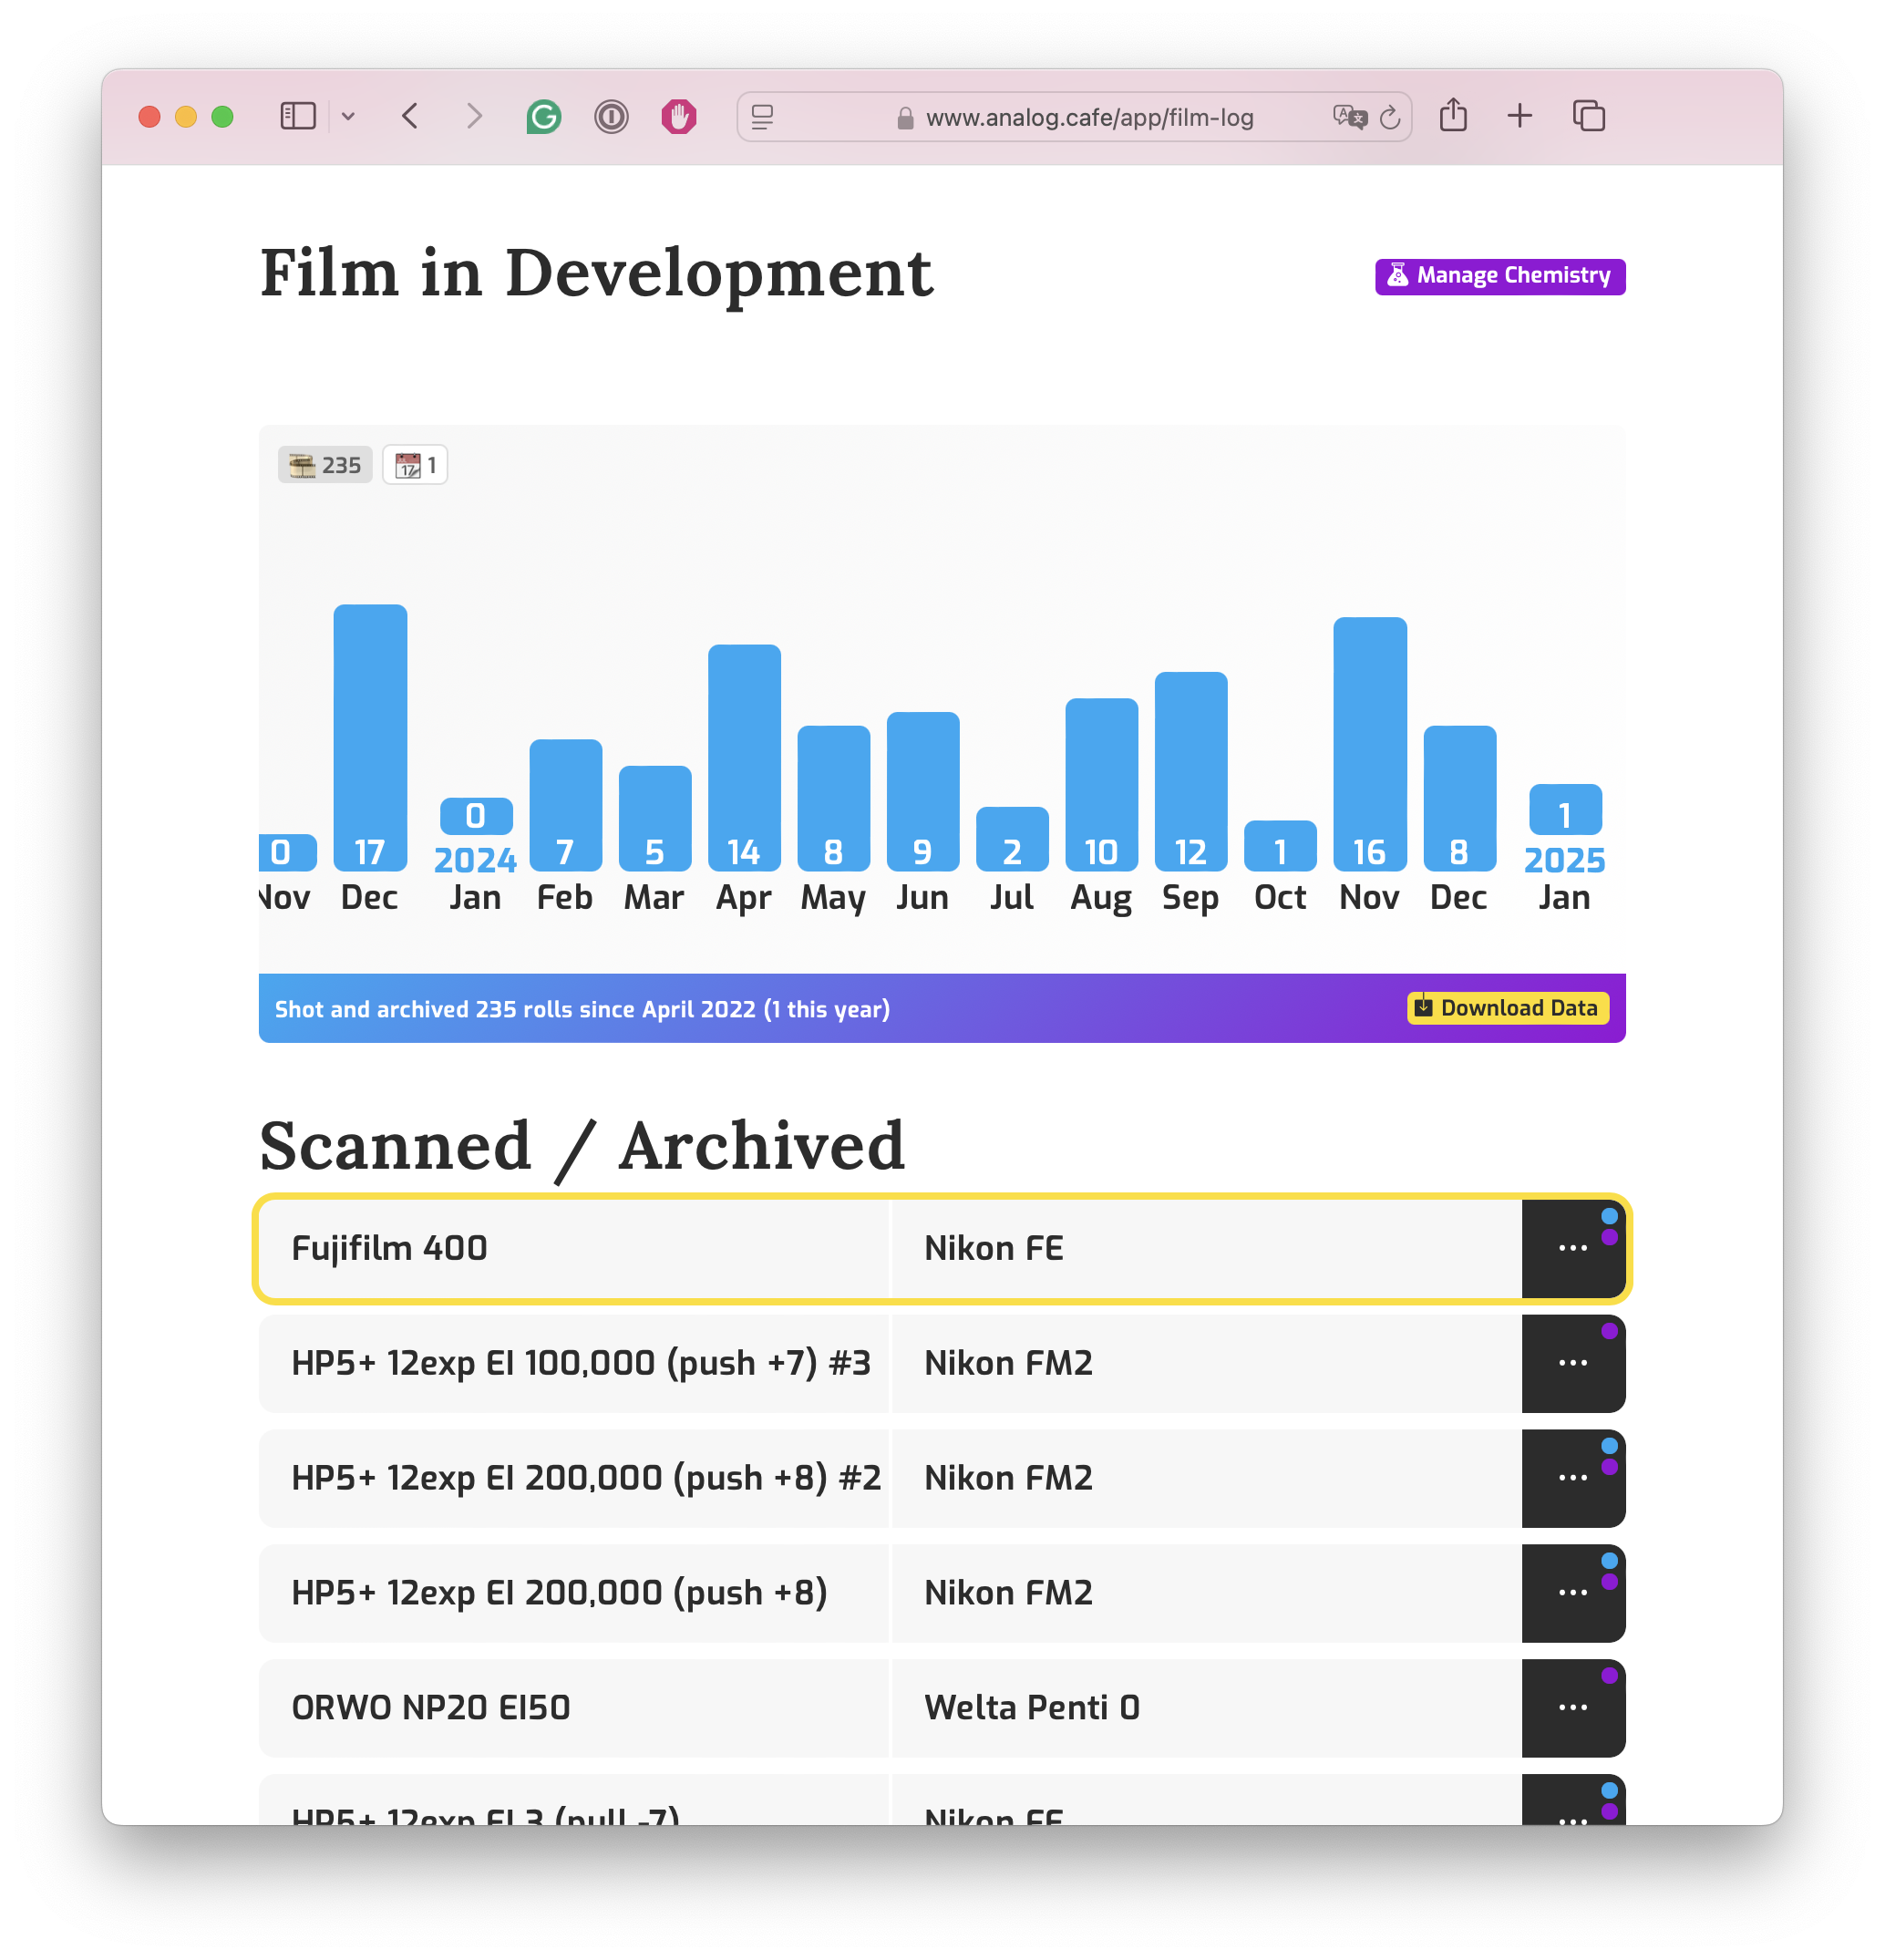Go back with the back arrow
This screenshot has height=1960, width=1885.
[410, 117]
